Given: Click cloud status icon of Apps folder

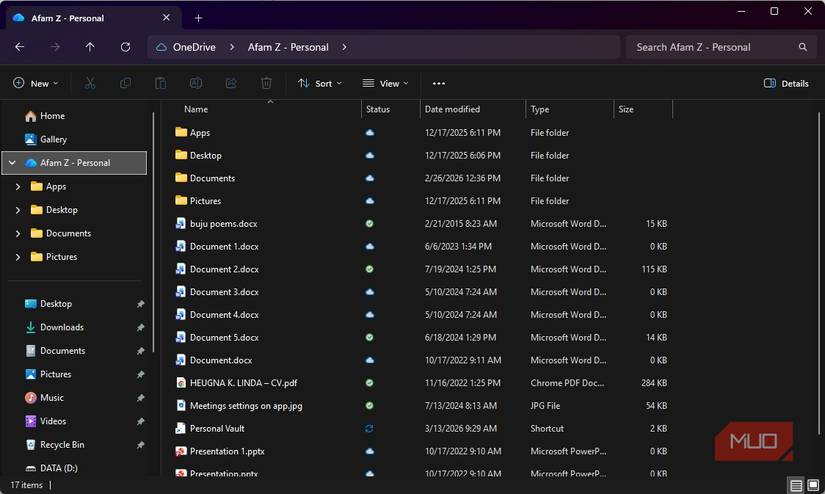Looking at the screenshot, I should [x=370, y=133].
